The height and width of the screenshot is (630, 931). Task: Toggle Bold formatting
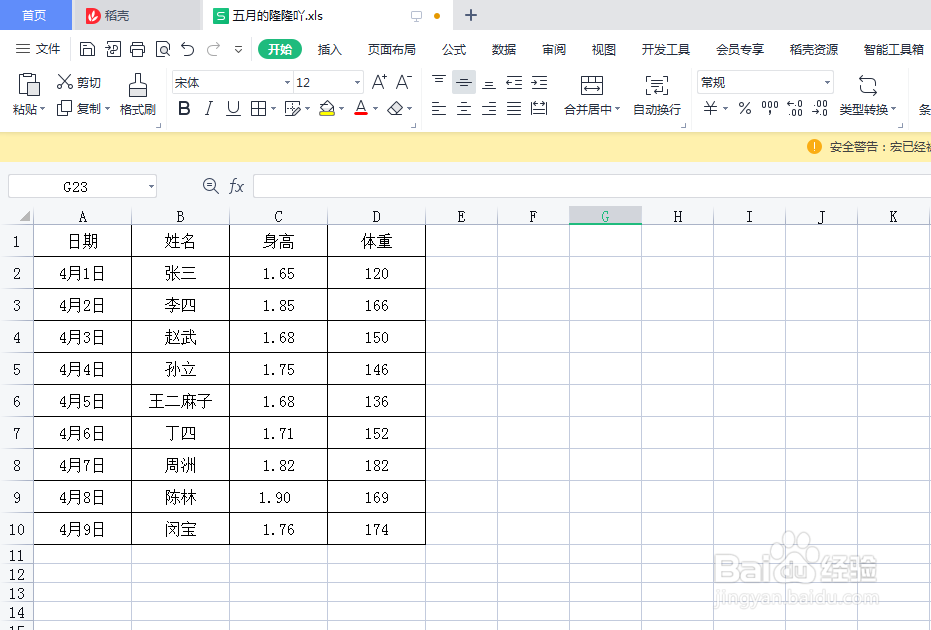pyautogui.click(x=184, y=109)
